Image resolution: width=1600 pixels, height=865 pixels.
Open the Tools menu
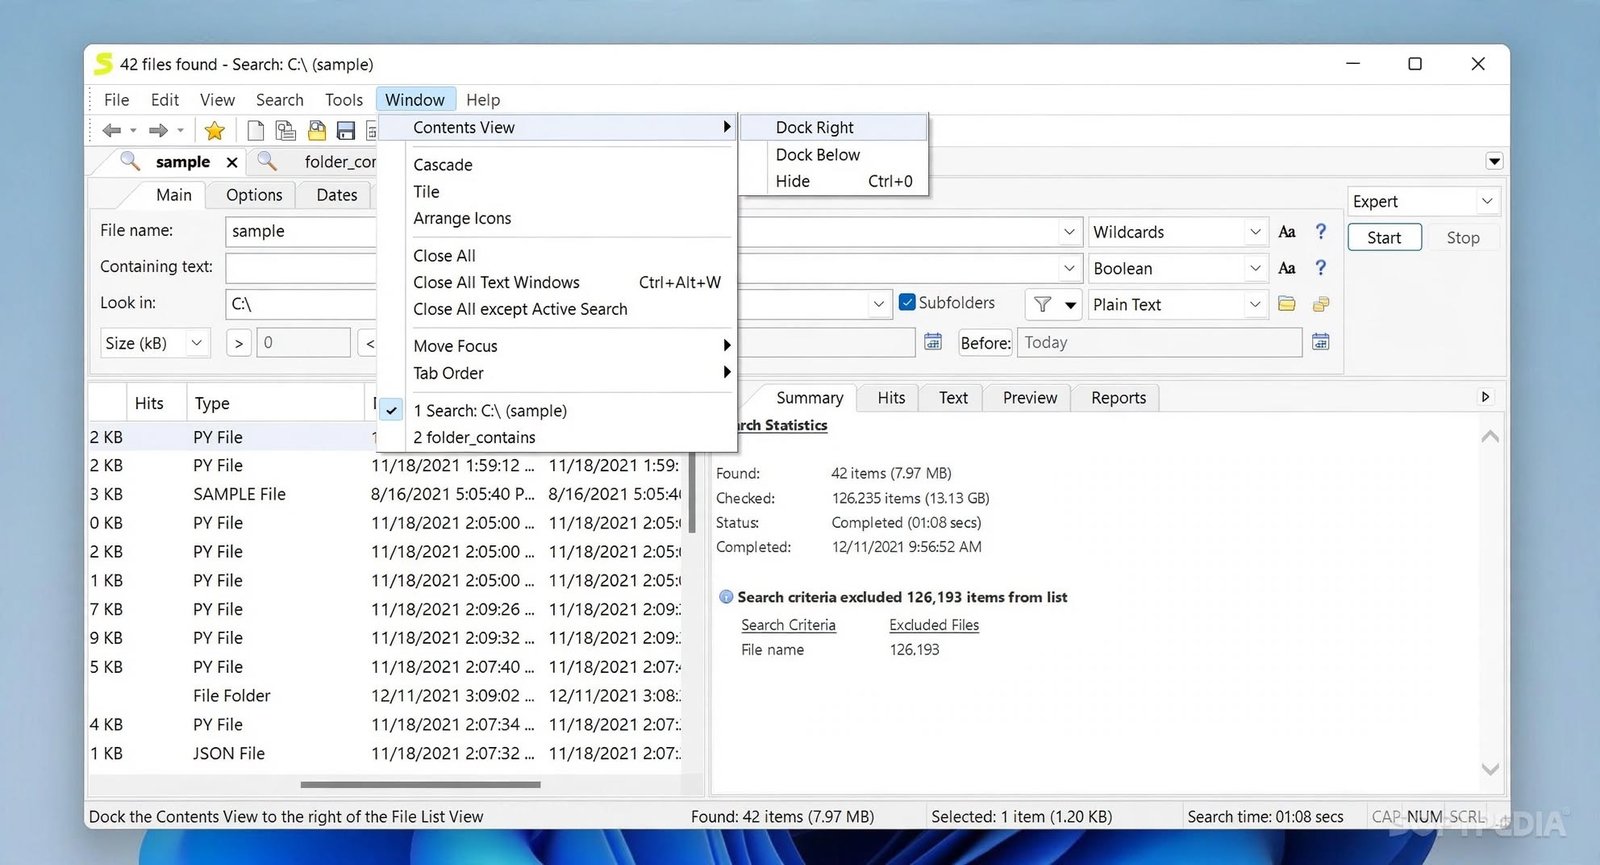(x=344, y=100)
